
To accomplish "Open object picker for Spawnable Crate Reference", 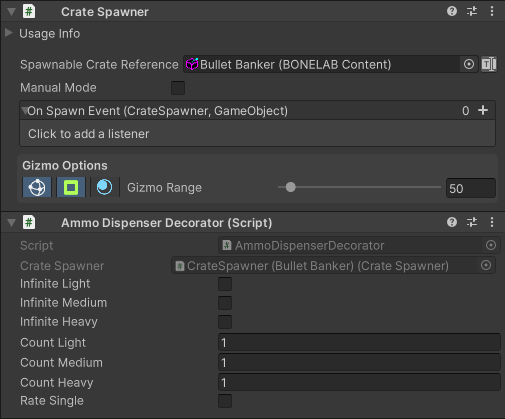I will (469, 64).
